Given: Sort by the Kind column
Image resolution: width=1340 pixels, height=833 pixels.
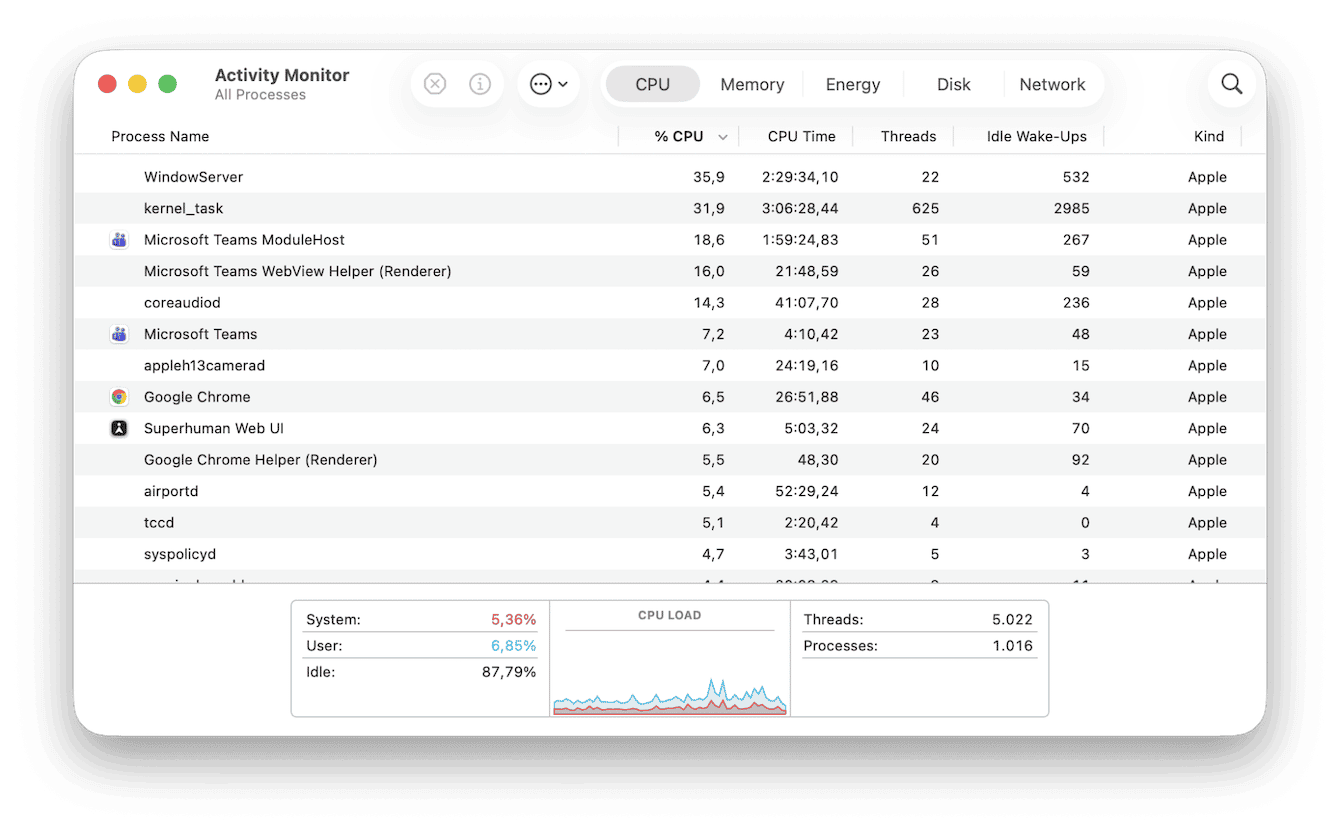Looking at the screenshot, I should [x=1209, y=137].
